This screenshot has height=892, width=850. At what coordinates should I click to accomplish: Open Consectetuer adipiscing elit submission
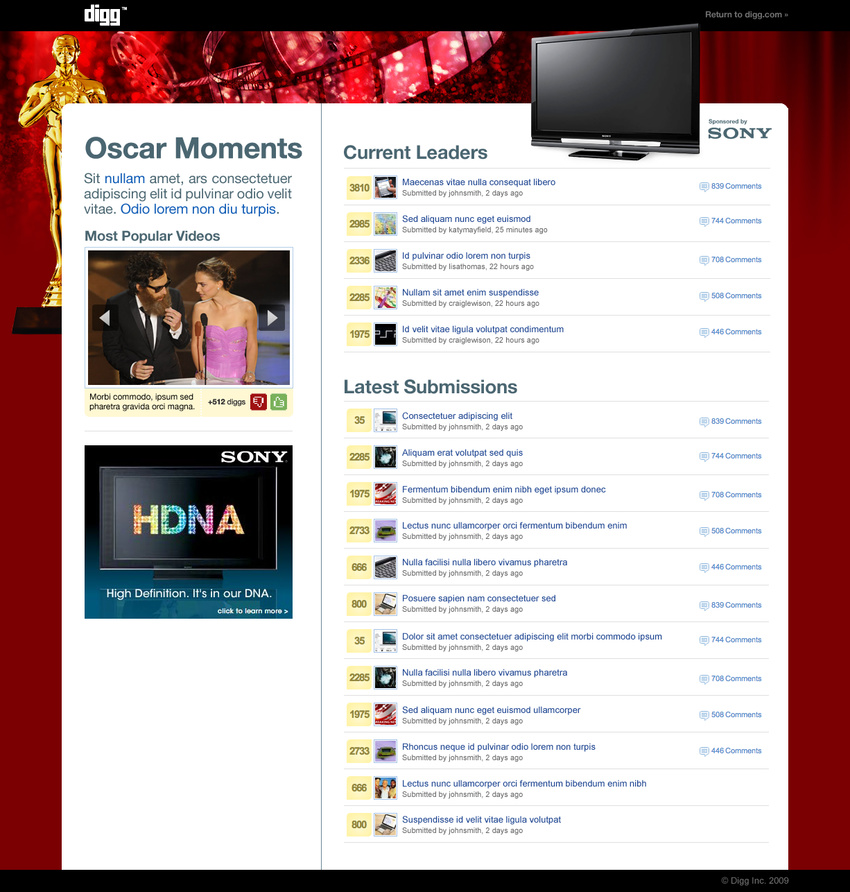pos(457,416)
